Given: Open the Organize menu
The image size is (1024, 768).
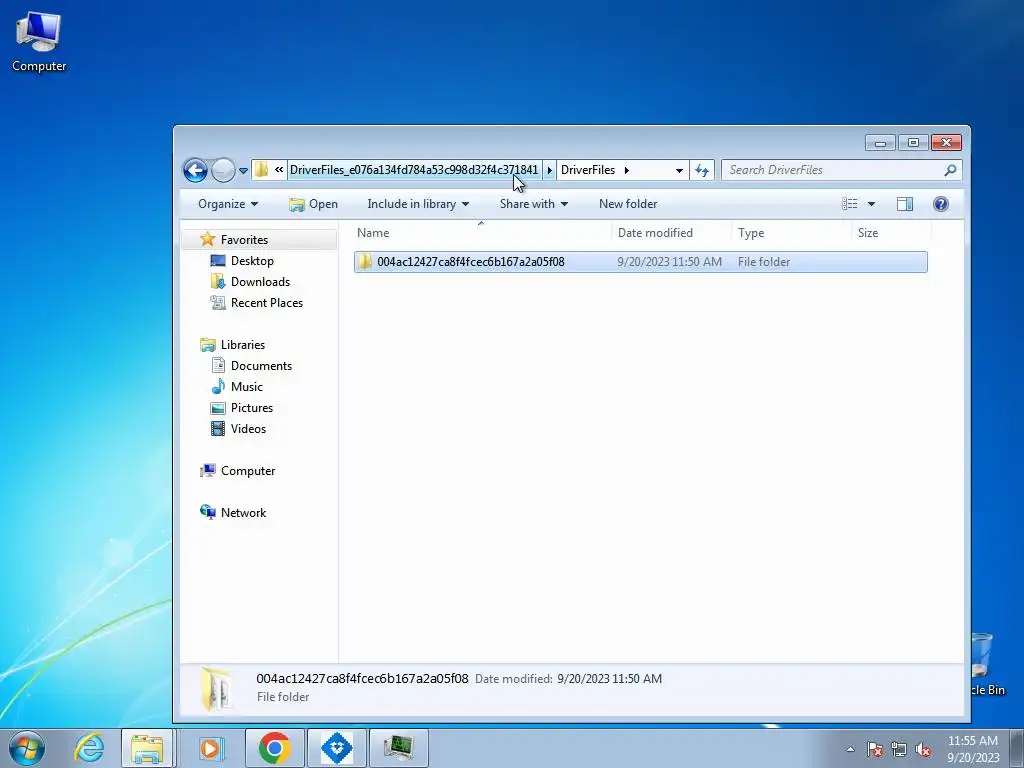Looking at the screenshot, I should tap(228, 204).
